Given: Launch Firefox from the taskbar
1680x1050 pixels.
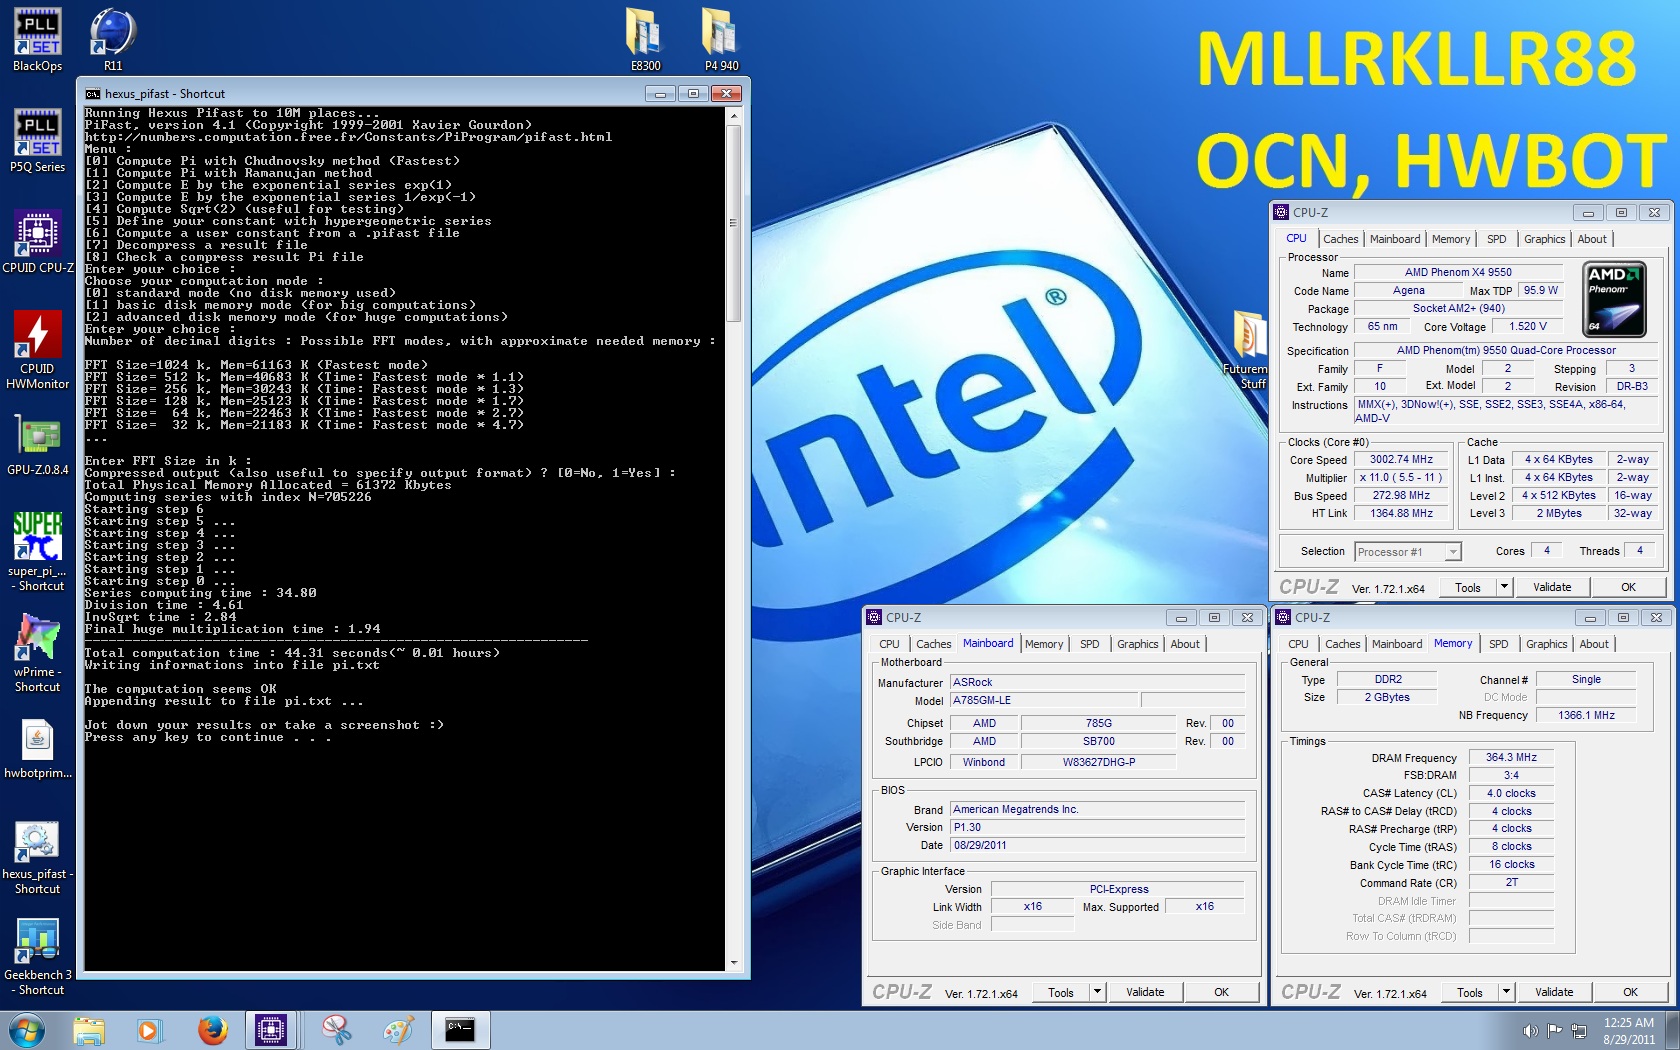Looking at the screenshot, I should point(212,1030).
